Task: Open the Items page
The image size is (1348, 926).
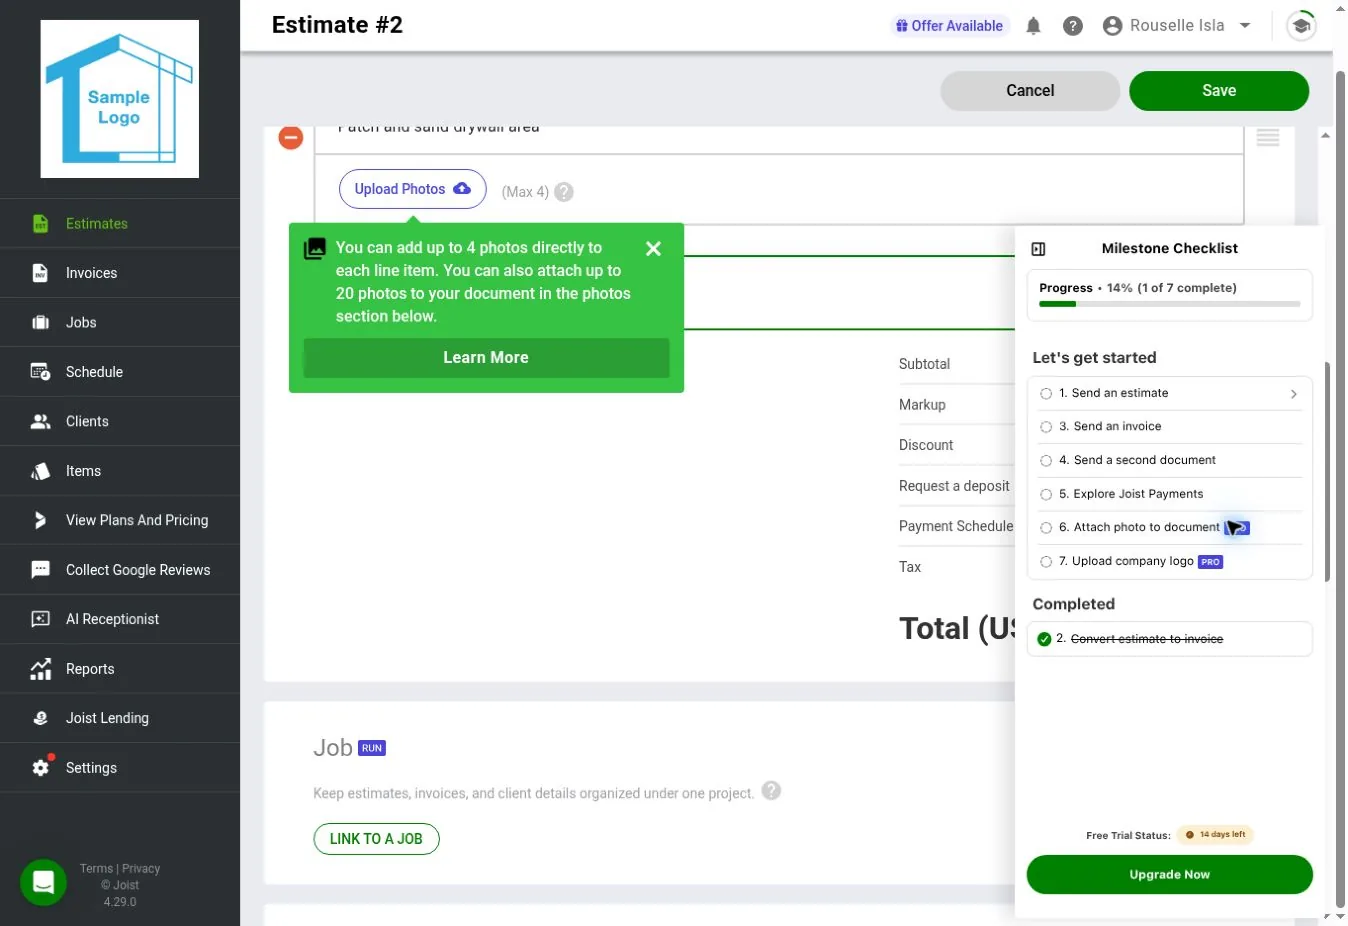Action: (120, 471)
